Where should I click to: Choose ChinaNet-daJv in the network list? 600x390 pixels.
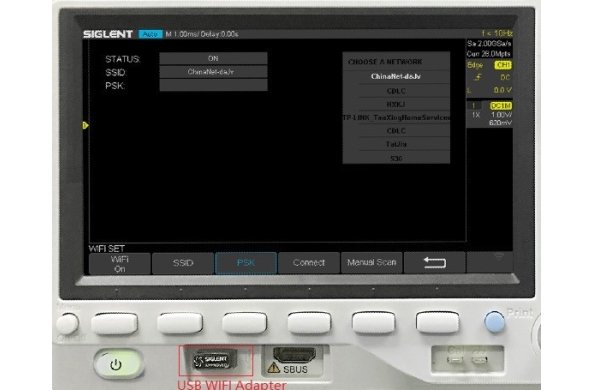point(396,77)
